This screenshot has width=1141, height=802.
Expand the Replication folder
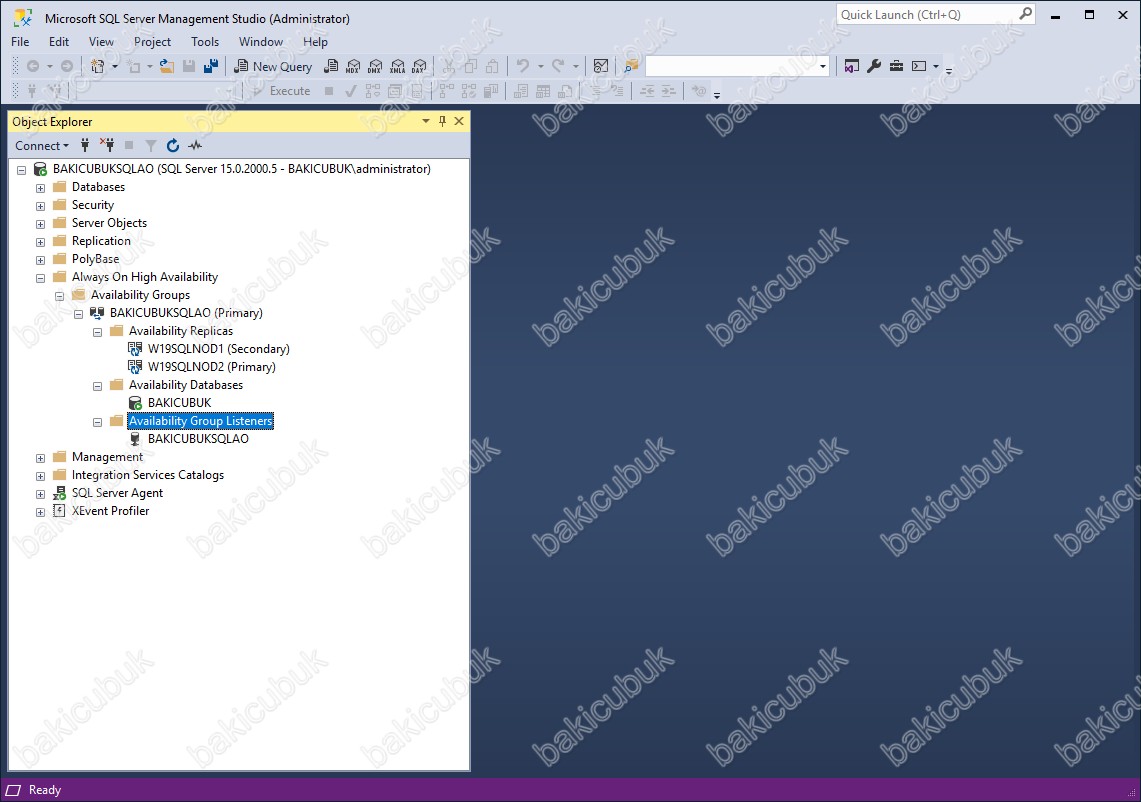[x=40, y=242]
